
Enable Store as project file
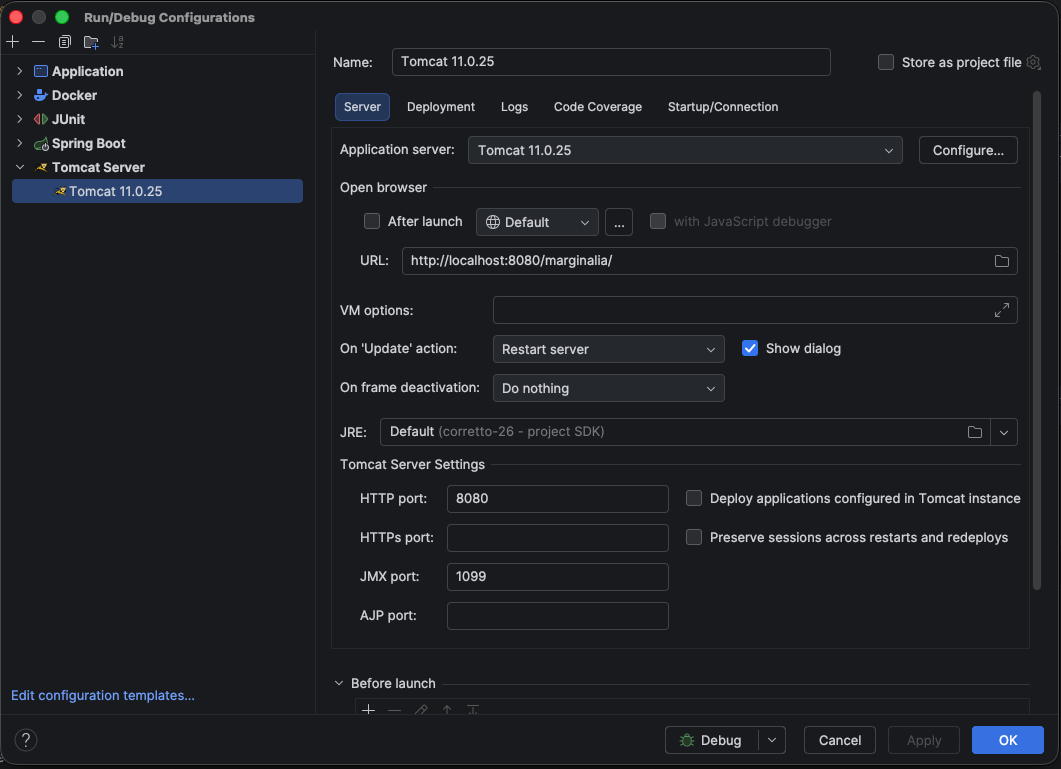pyautogui.click(x=885, y=62)
